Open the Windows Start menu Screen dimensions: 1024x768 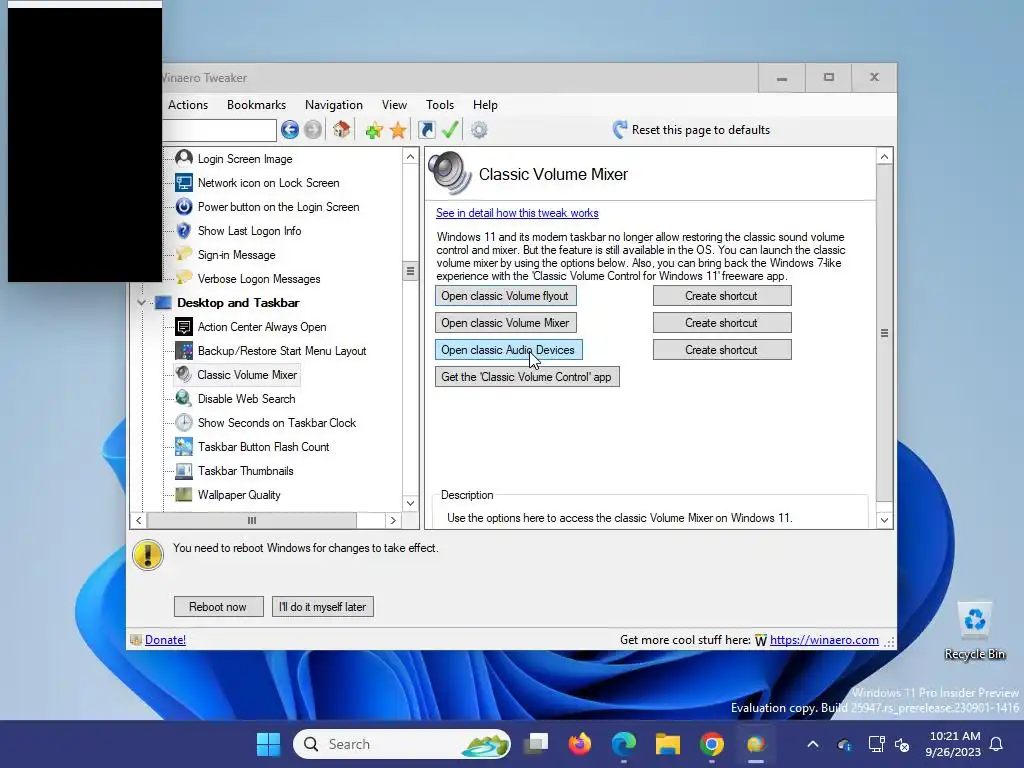pos(268,744)
